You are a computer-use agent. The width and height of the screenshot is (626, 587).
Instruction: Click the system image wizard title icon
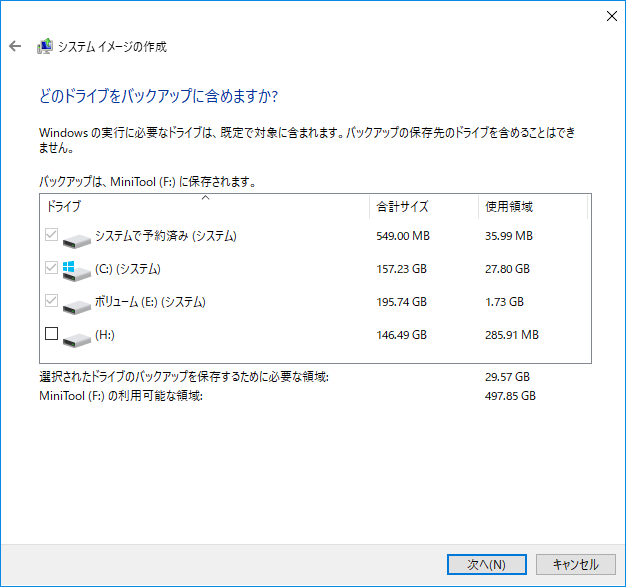tap(45, 46)
